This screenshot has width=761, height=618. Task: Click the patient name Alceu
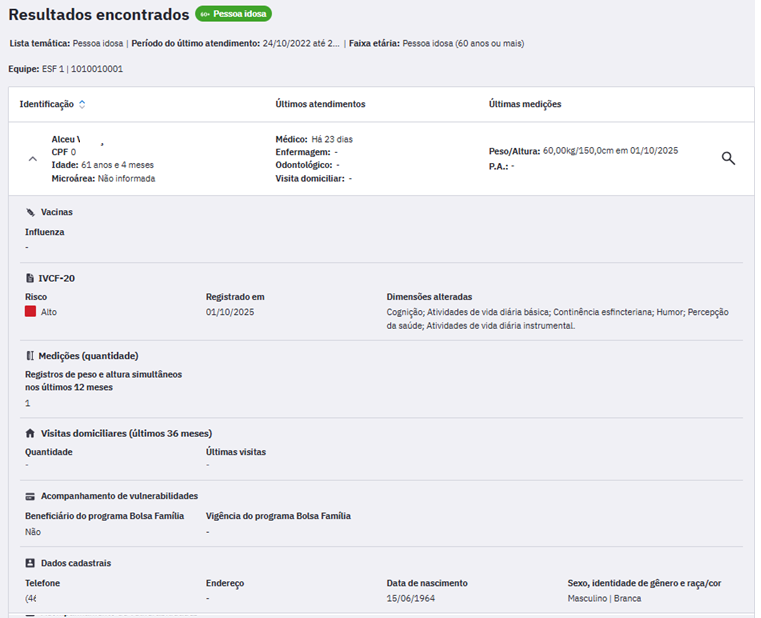point(65,138)
